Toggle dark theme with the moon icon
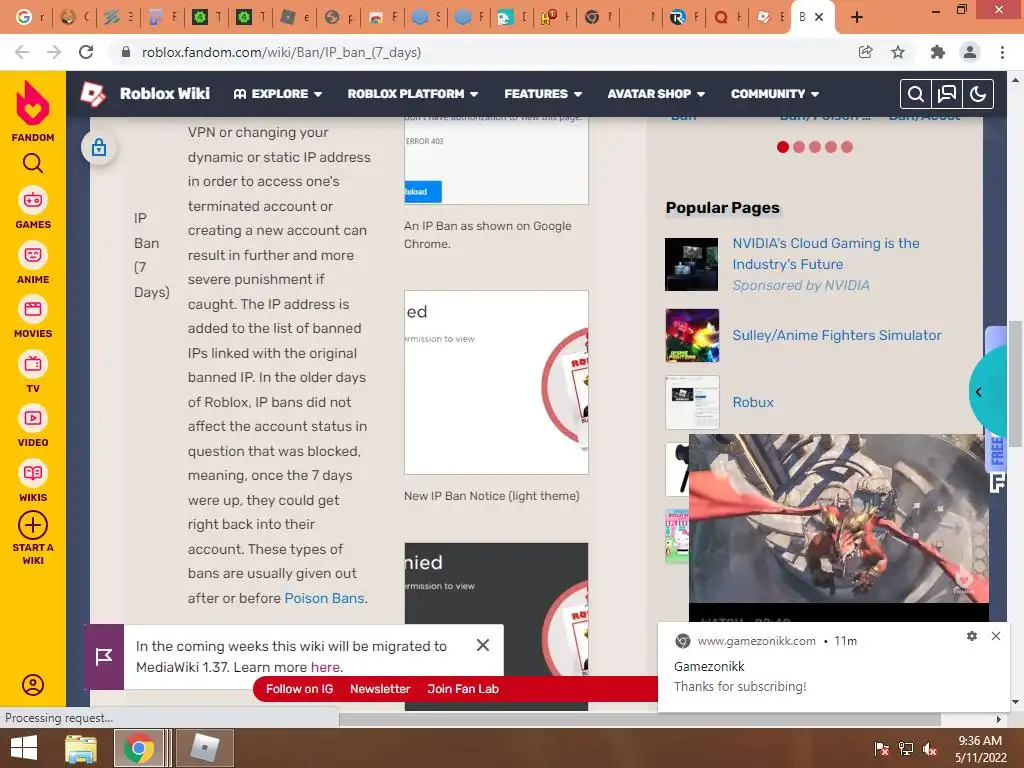1024x768 pixels. click(978, 94)
